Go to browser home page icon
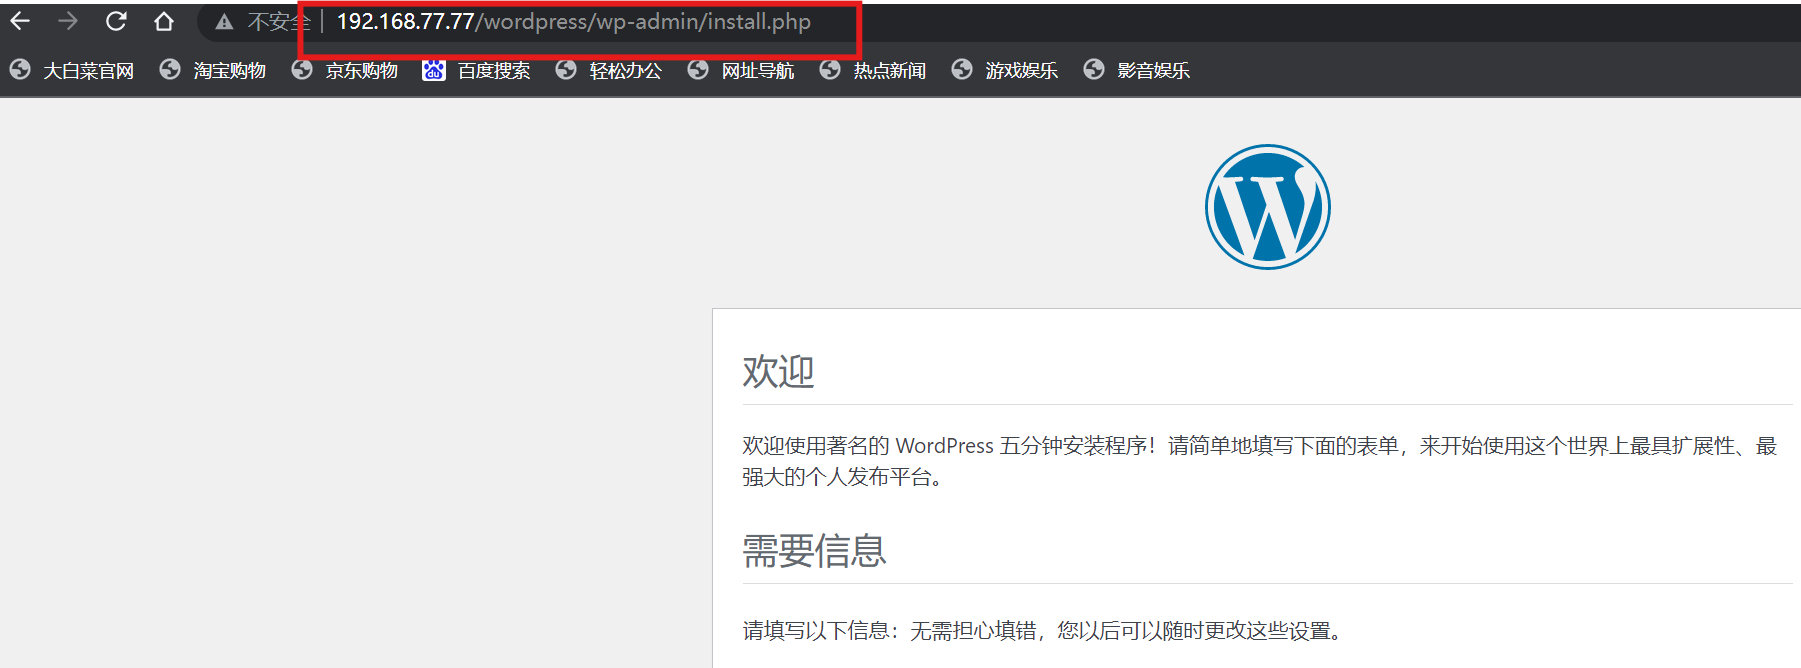 (x=164, y=21)
